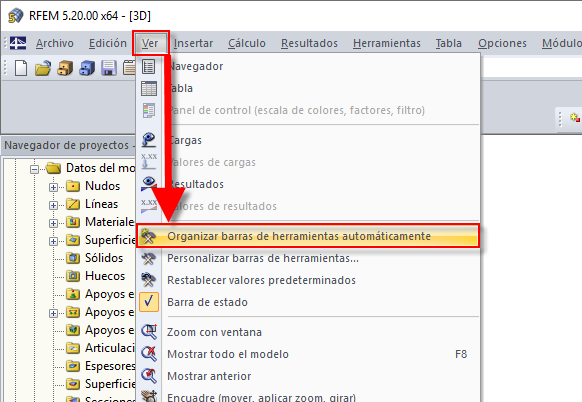
Task: Click the Ver menu
Action: 150,43
